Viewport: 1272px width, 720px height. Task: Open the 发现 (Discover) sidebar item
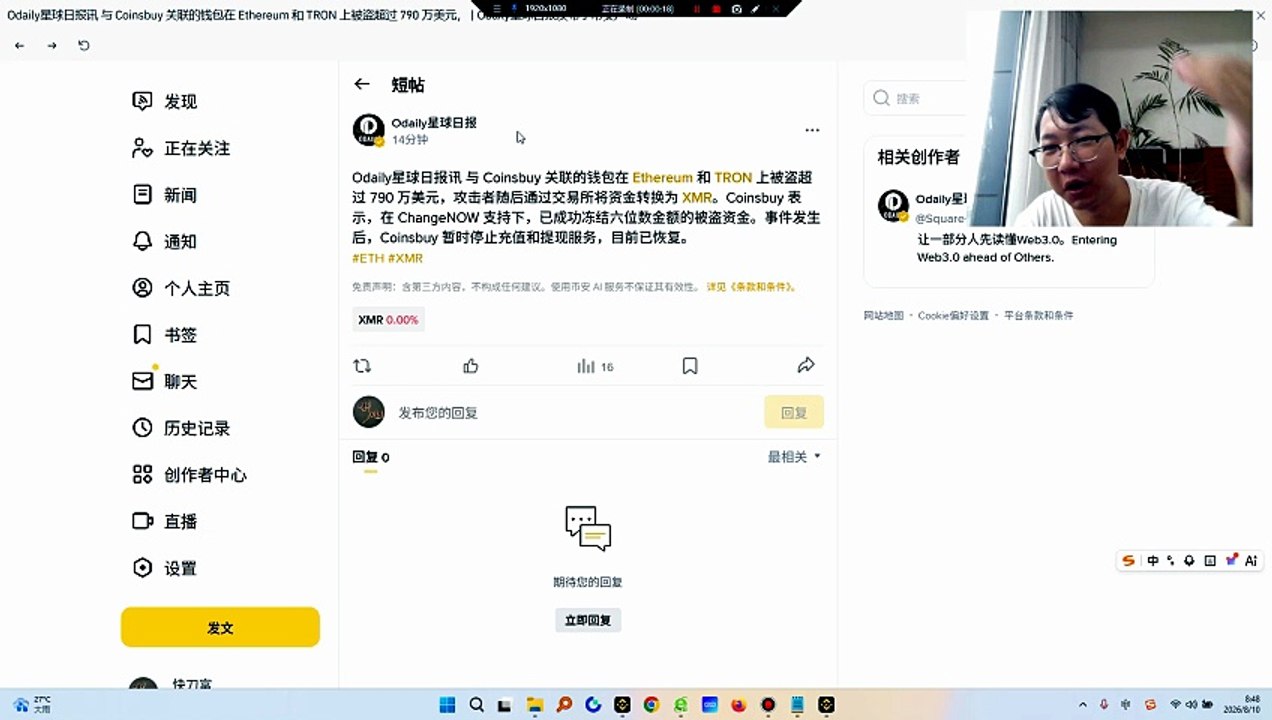166,101
